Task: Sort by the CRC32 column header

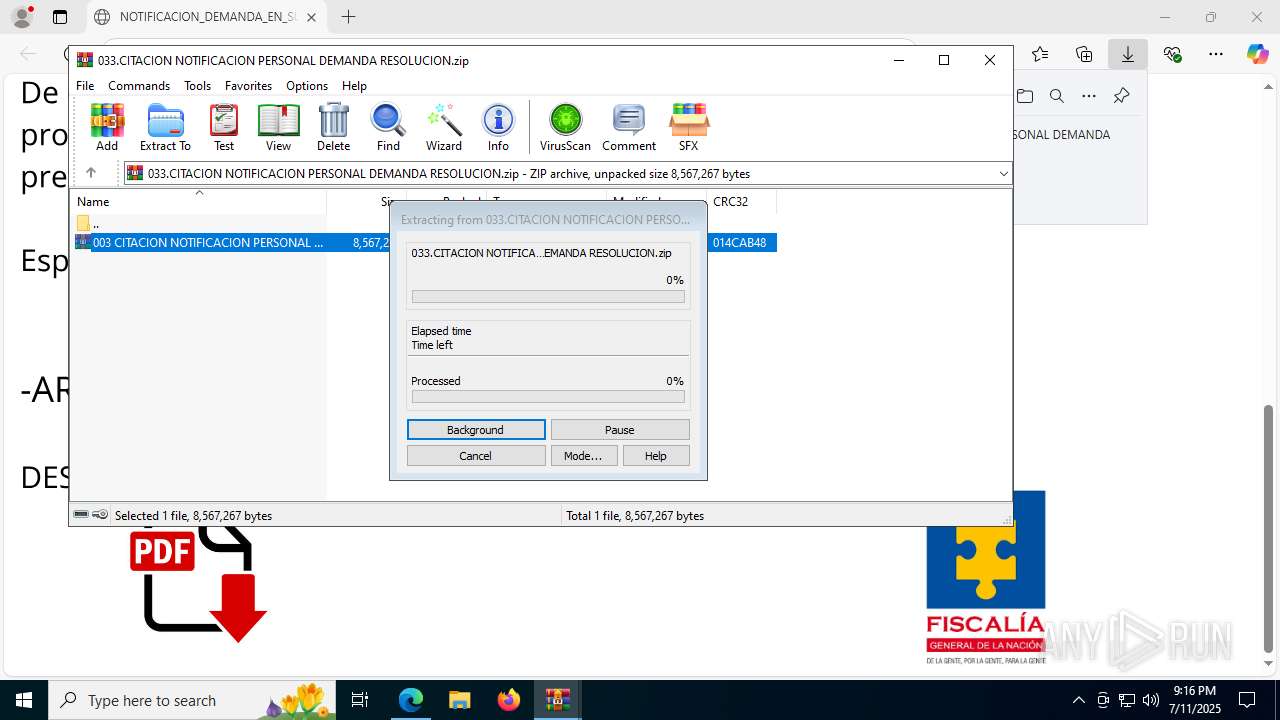Action: (x=741, y=202)
